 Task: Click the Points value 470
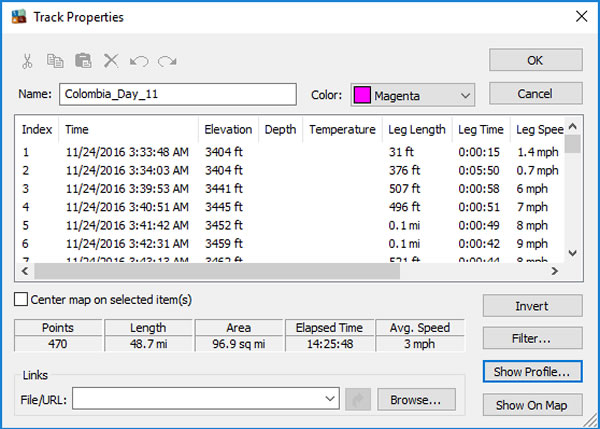click(x=58, y=344)
